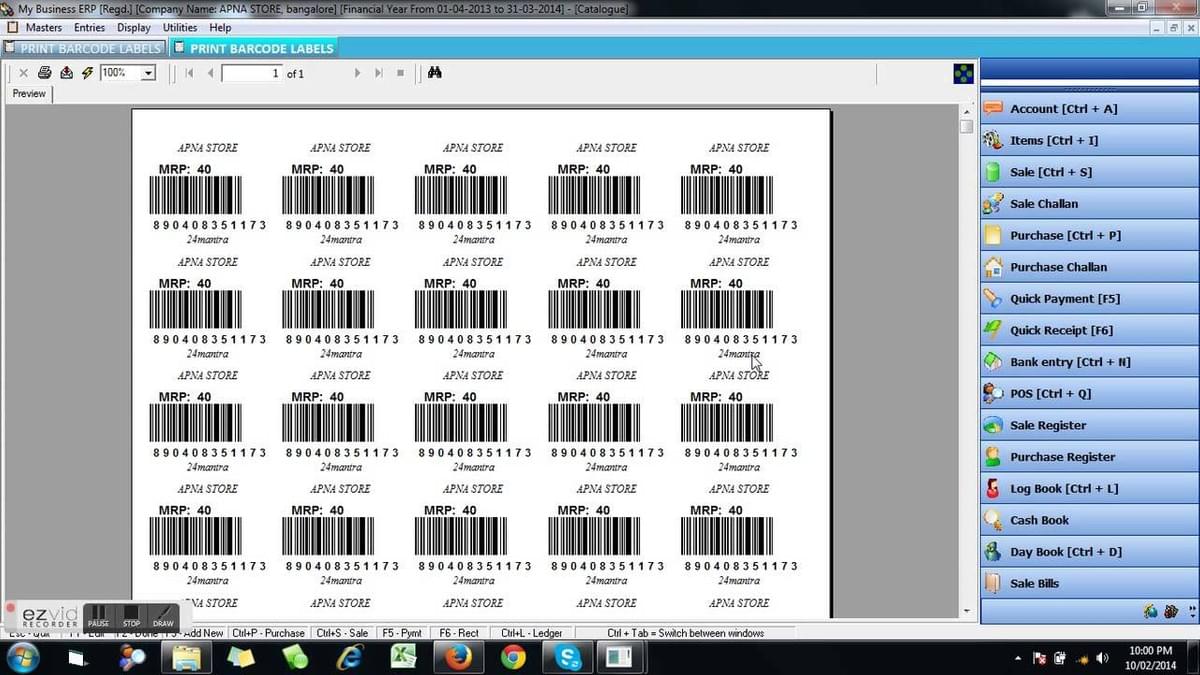Open the Utilities menu

[x=180, y=28]
